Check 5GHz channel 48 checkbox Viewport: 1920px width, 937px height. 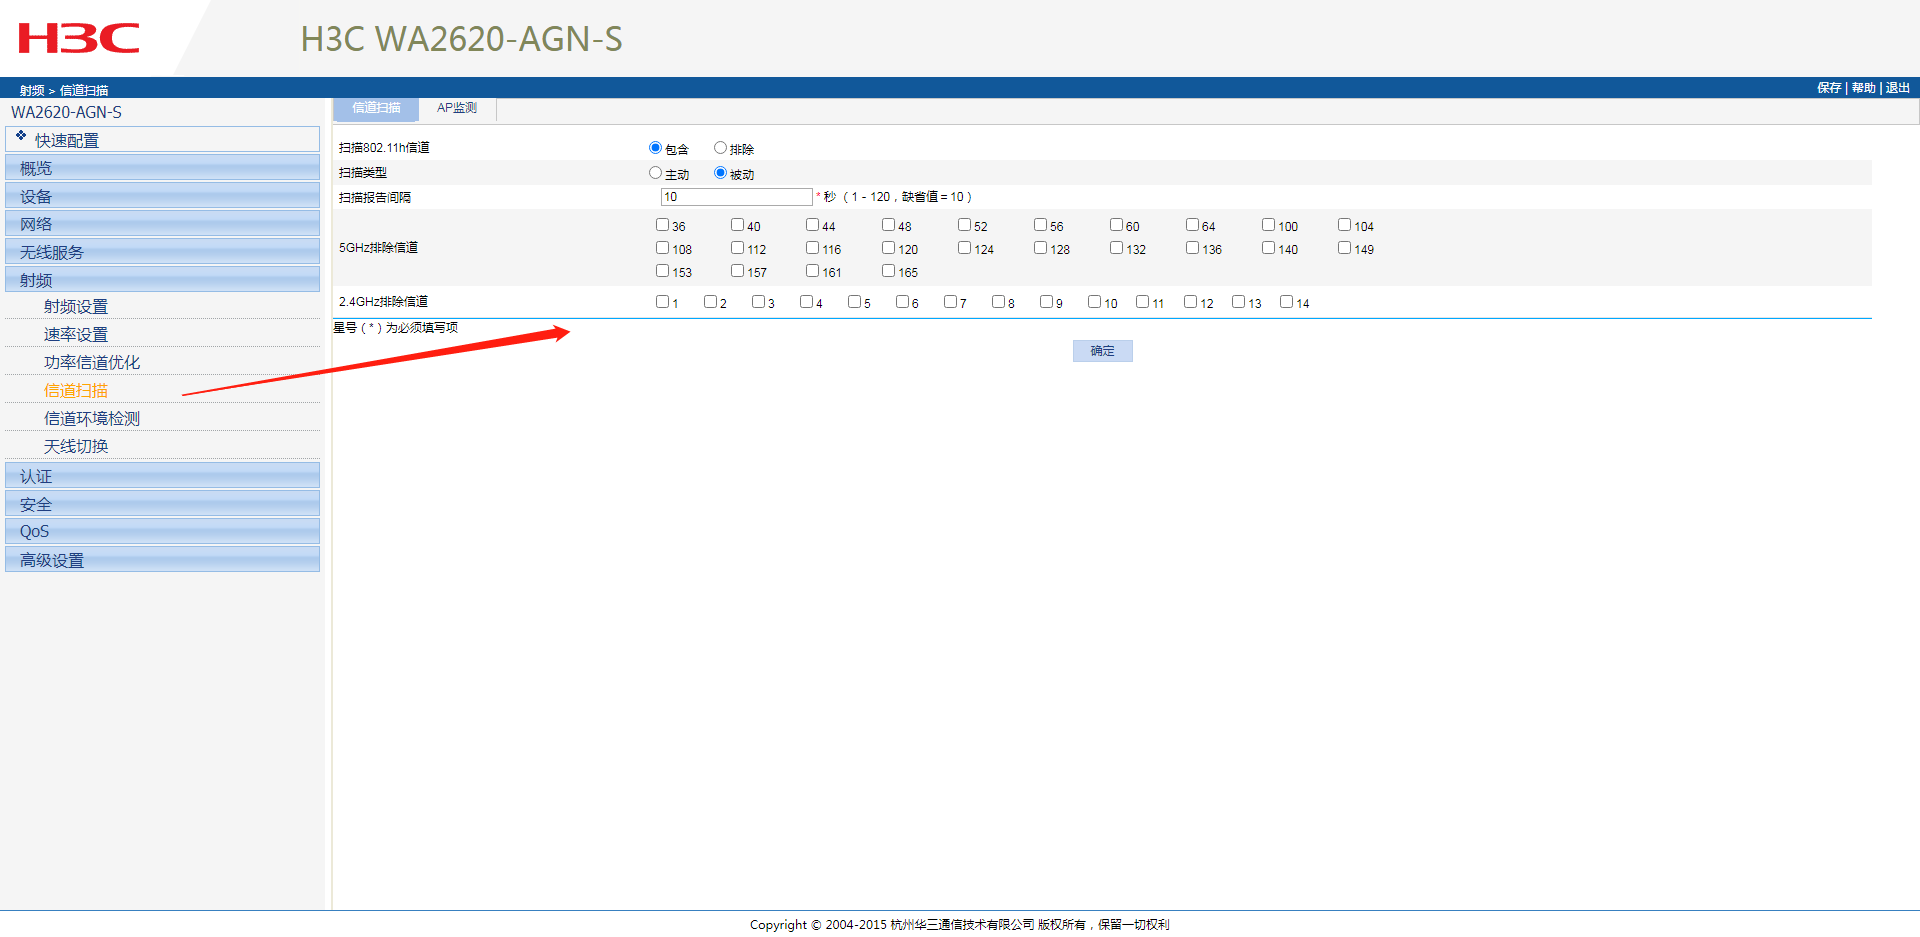[x=888, y=225]
